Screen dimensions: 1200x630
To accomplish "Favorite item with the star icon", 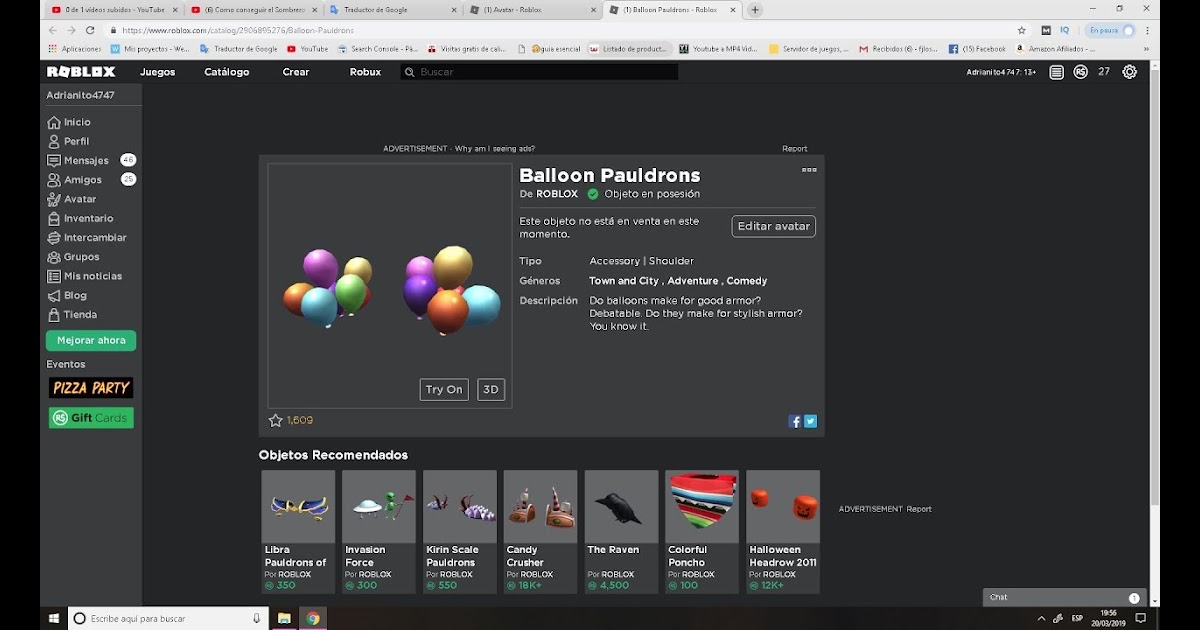I will (x=275, y=421).
